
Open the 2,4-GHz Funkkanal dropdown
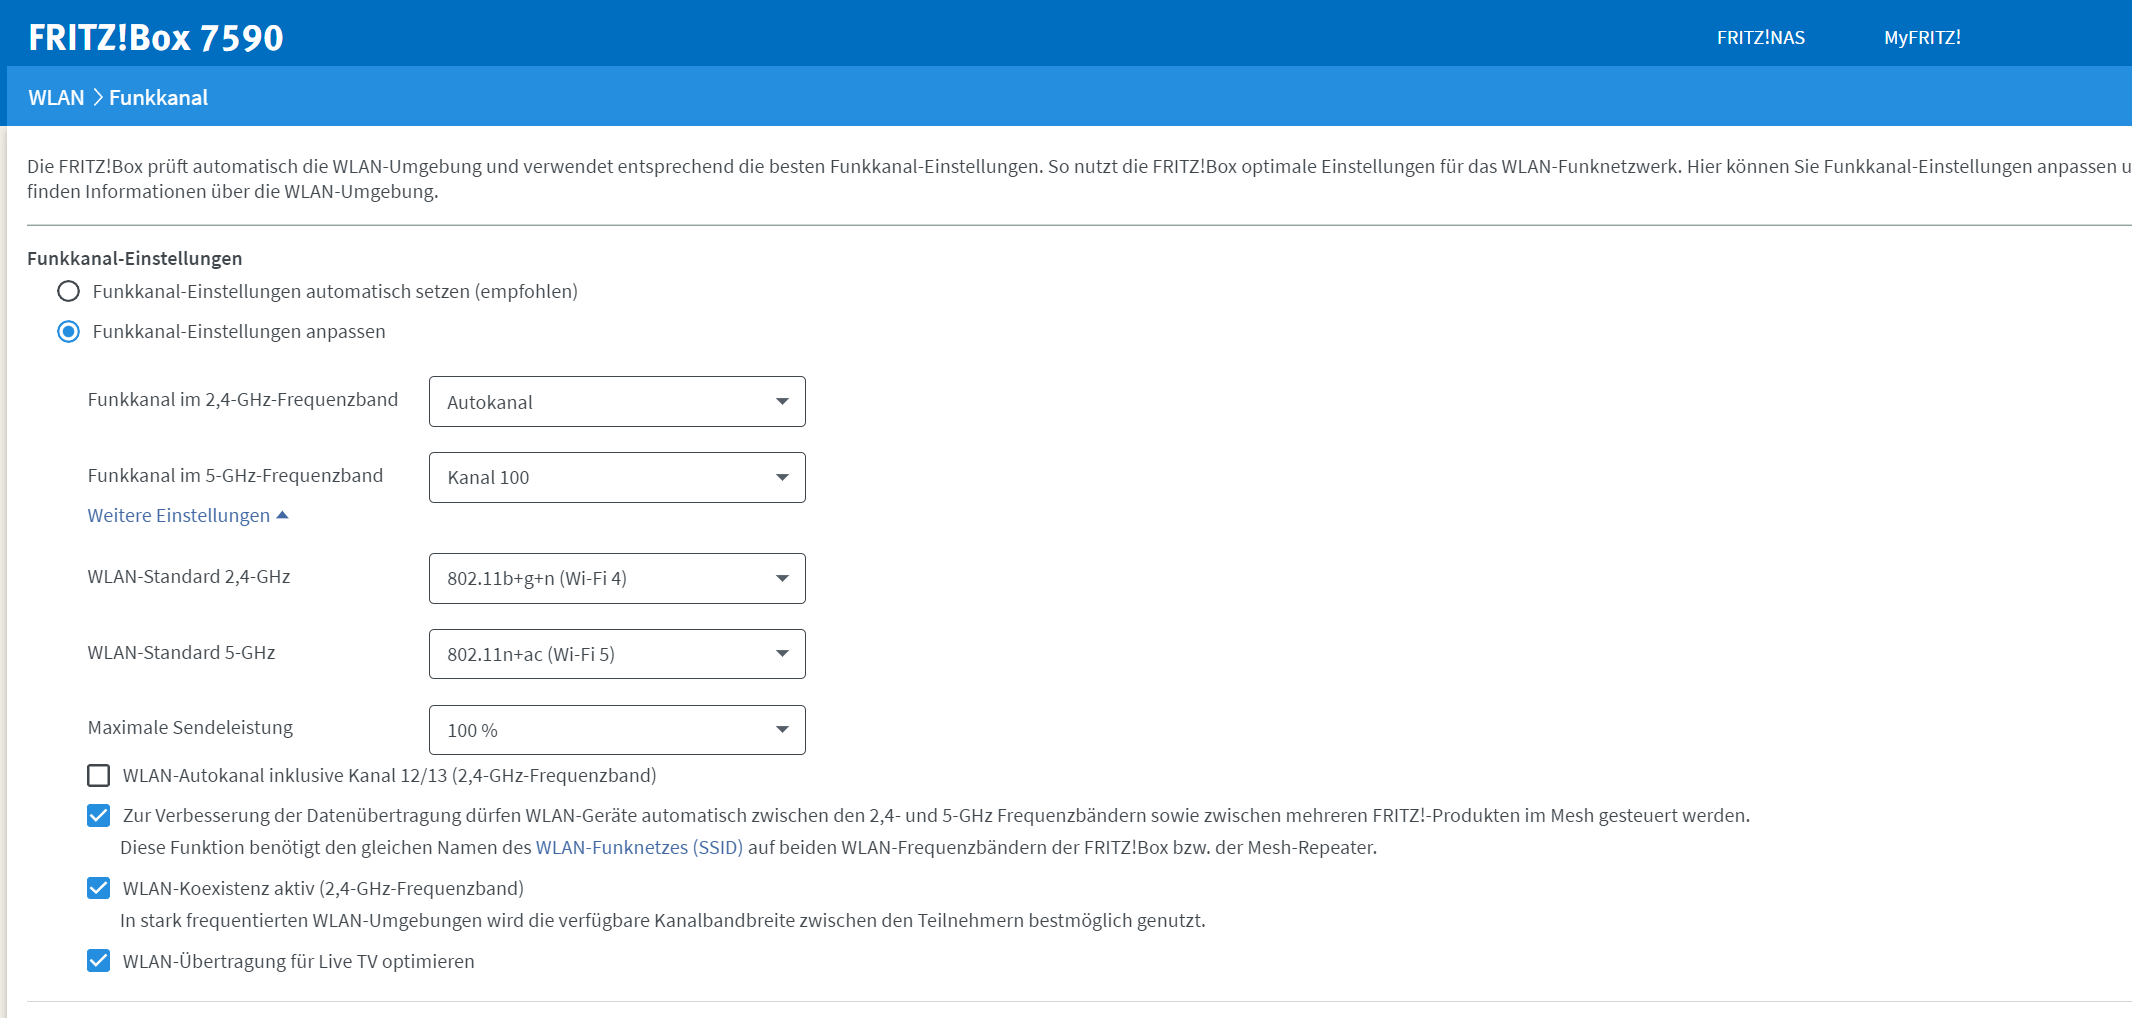pyautogui.click(x=617, y=401)
